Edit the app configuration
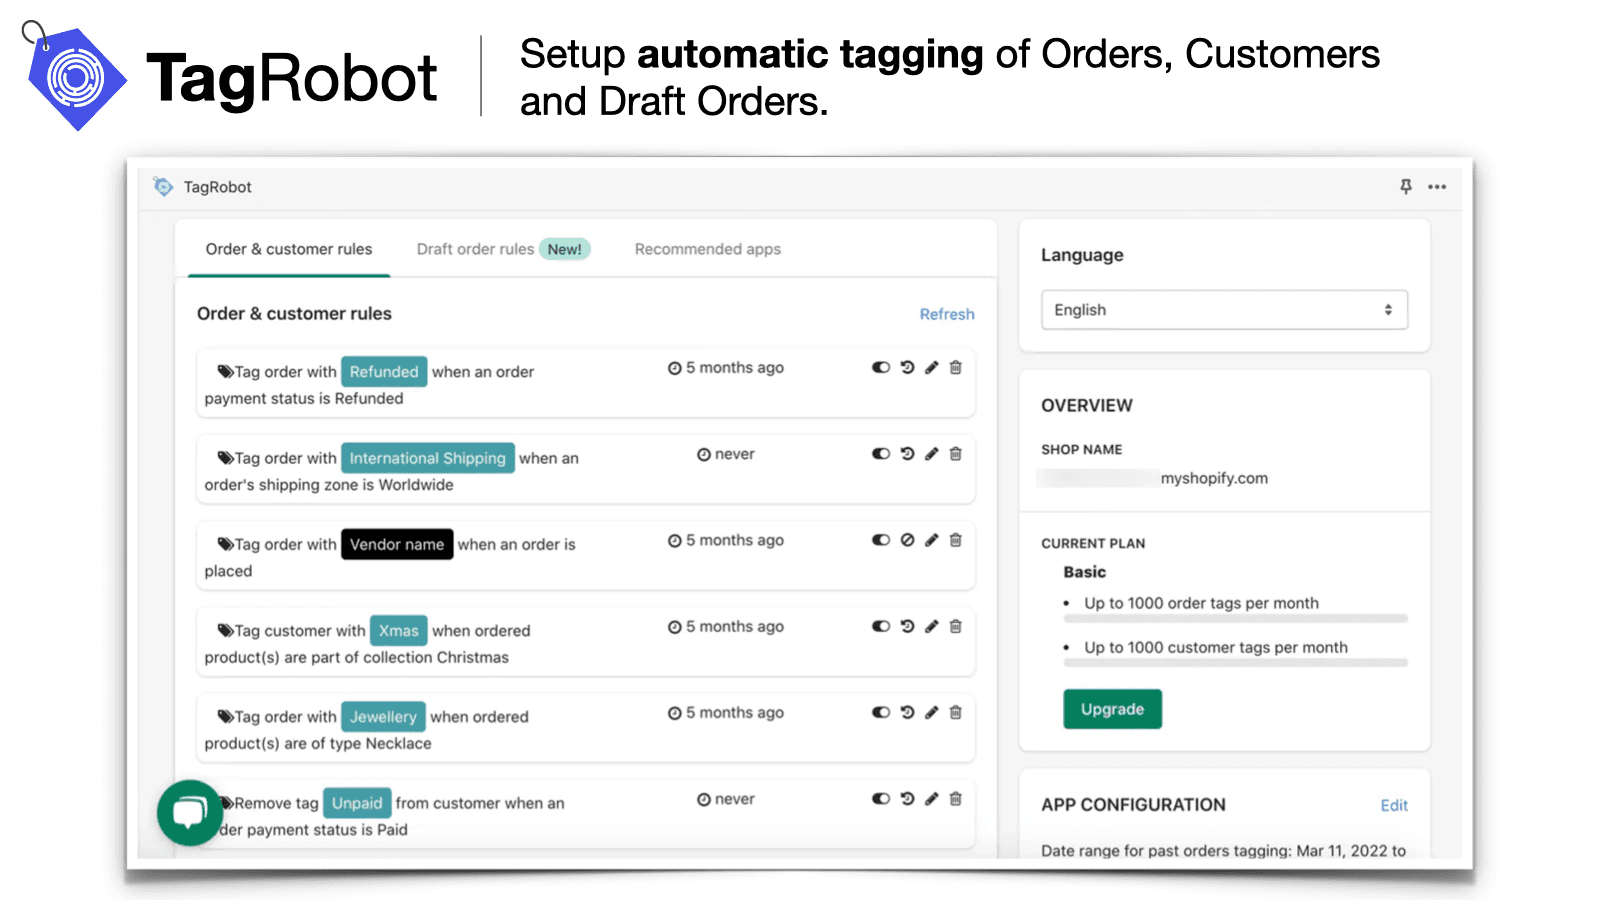The width and height of the screenshot is (1600, 900). tap(1394, 805)
